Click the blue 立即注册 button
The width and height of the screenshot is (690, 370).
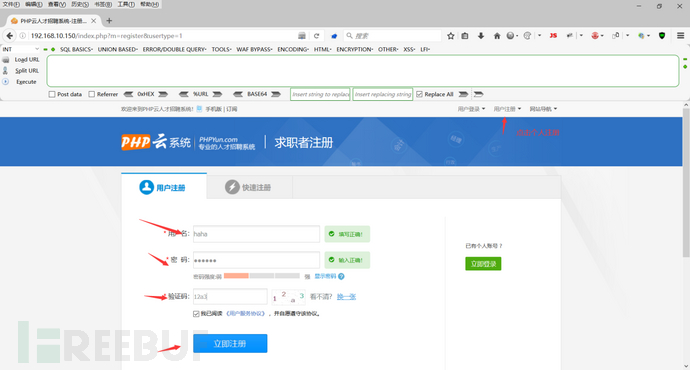(230, 344)
